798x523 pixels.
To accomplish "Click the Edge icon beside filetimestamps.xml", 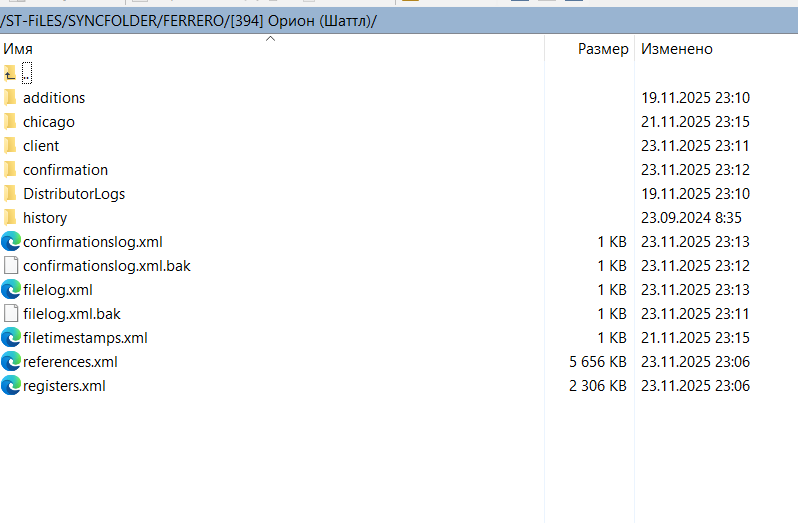I will (11, 337).
